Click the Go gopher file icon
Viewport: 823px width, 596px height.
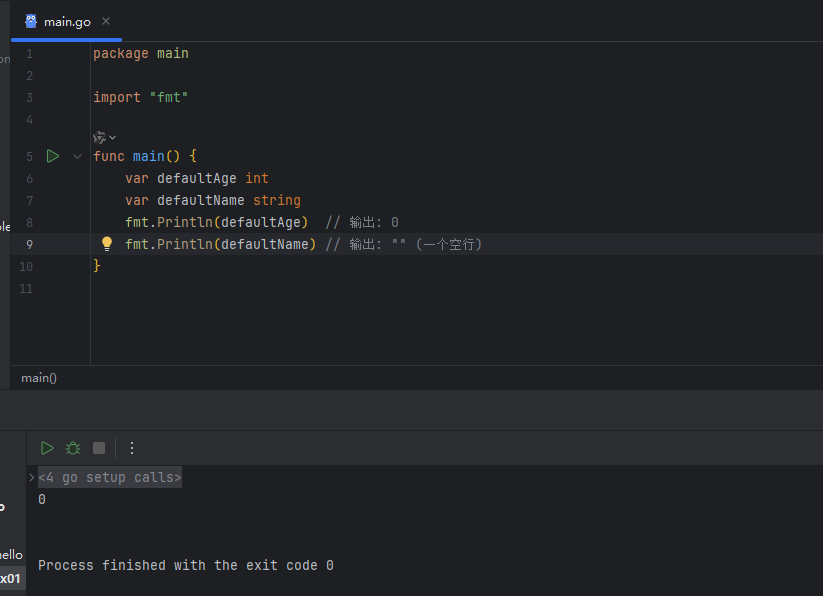(x=31, y=21)
